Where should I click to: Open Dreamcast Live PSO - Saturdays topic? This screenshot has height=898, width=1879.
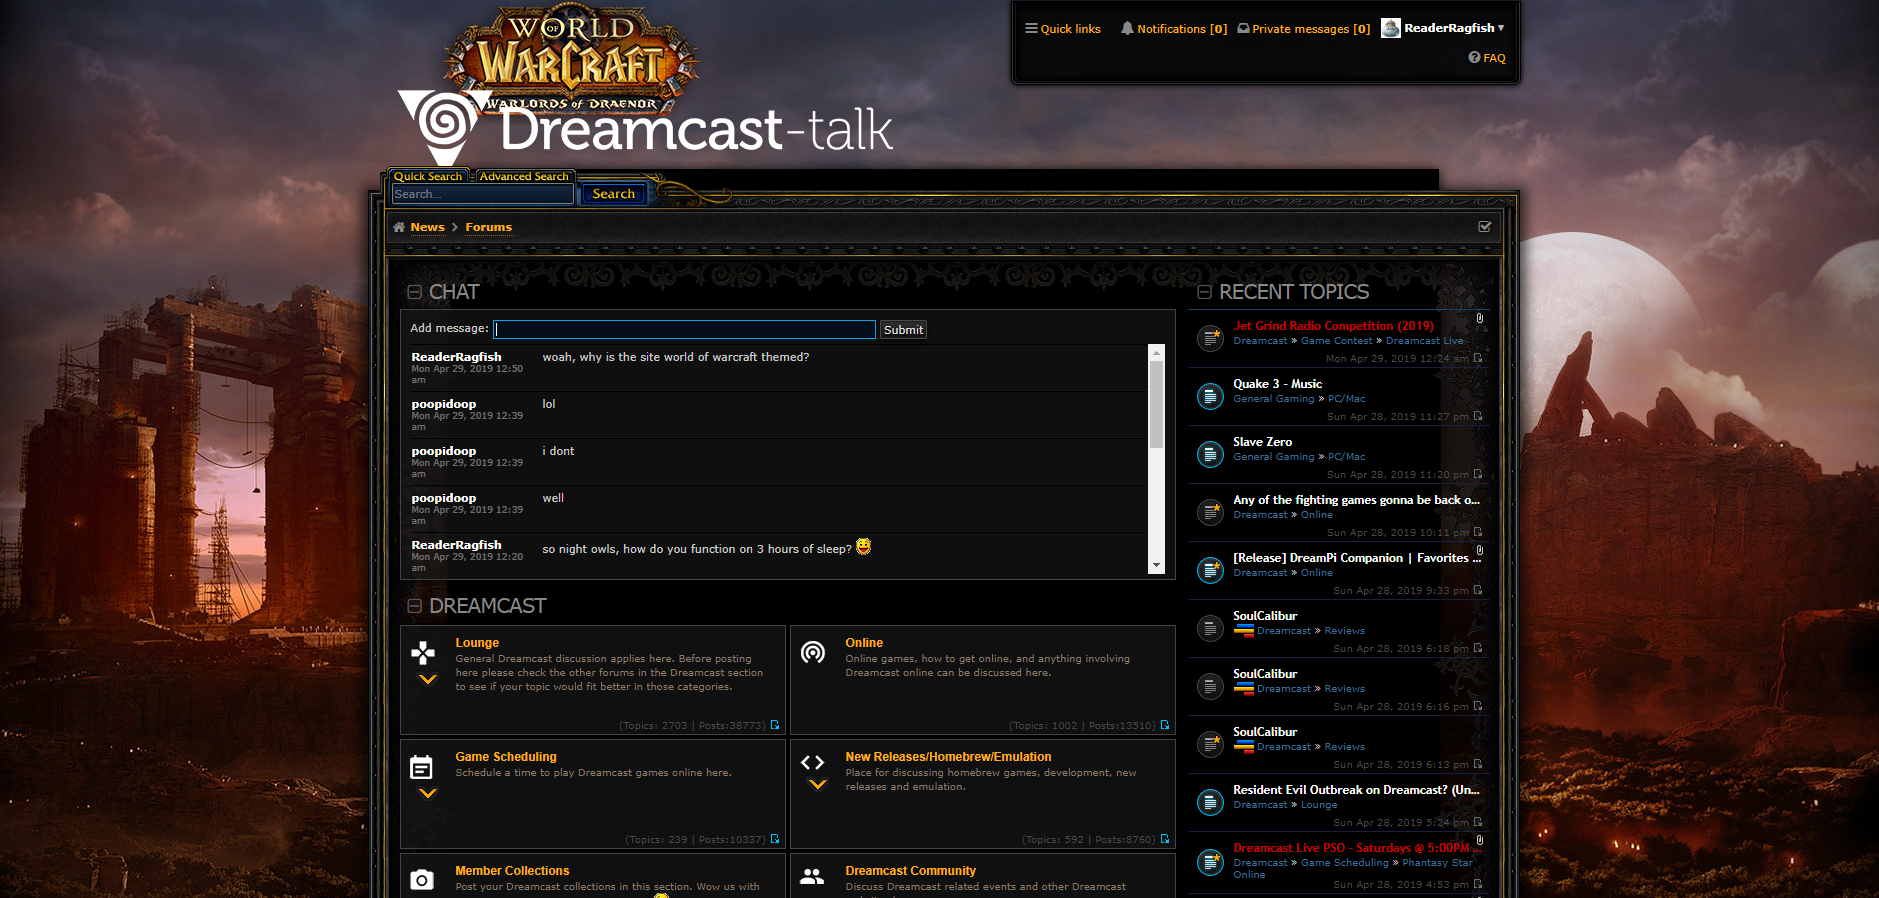click(x=1357, y=848)
